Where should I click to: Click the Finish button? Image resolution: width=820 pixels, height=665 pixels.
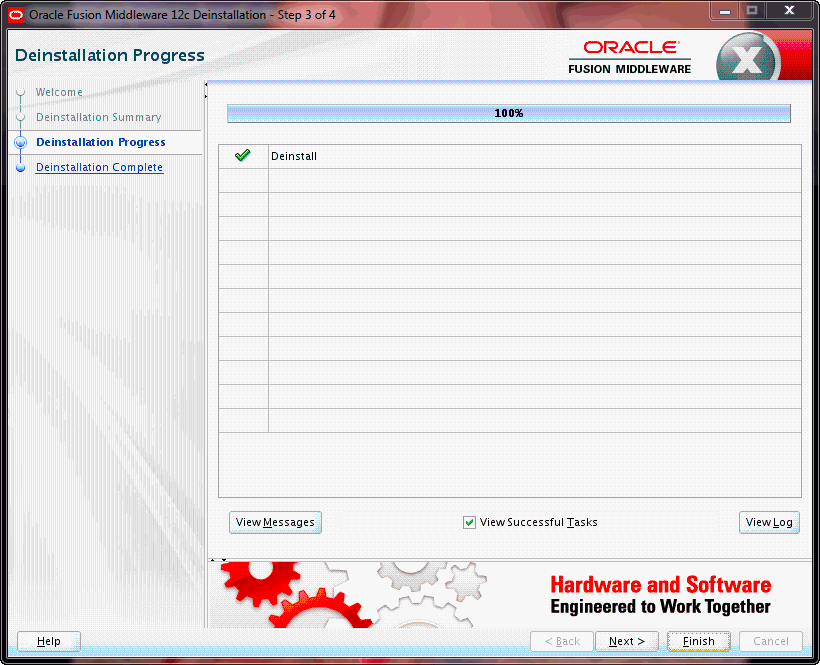[698, 641]
